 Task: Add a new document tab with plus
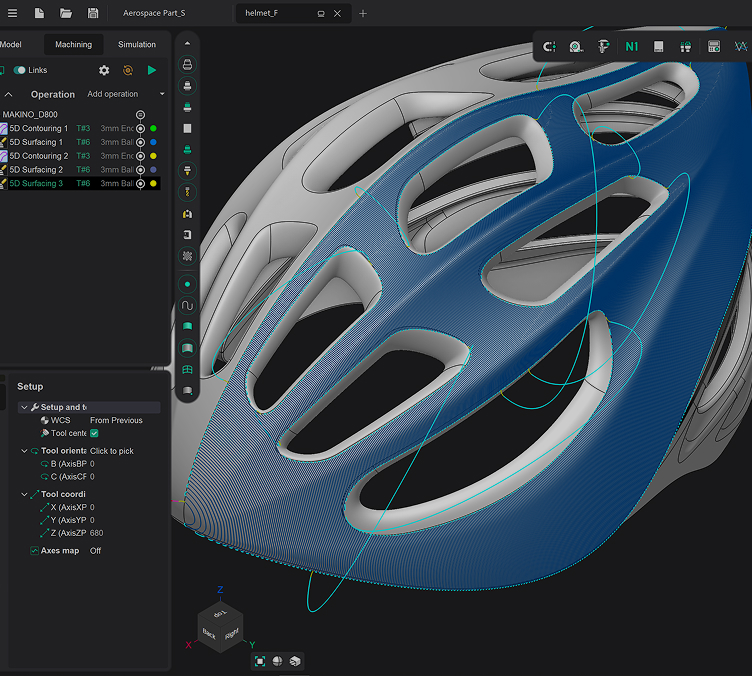(x=363, y=13)
